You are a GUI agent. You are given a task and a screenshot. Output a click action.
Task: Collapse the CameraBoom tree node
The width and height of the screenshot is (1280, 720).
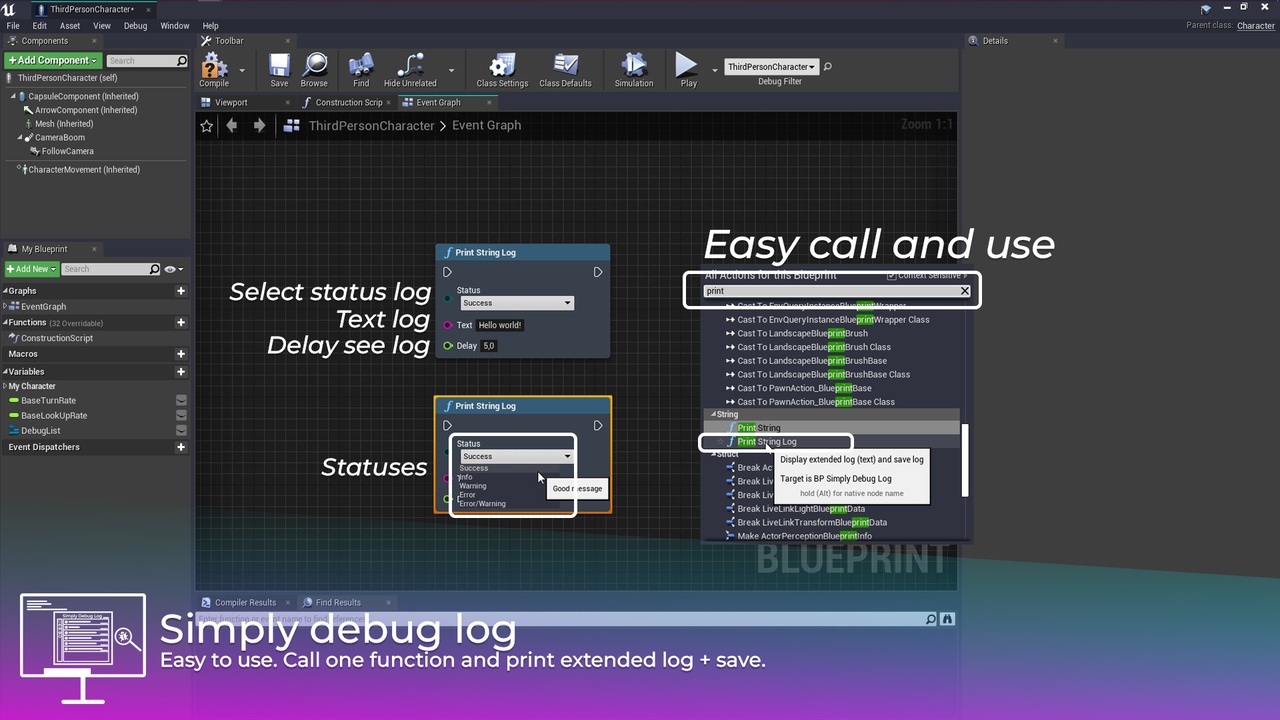(x=20, y=138)
